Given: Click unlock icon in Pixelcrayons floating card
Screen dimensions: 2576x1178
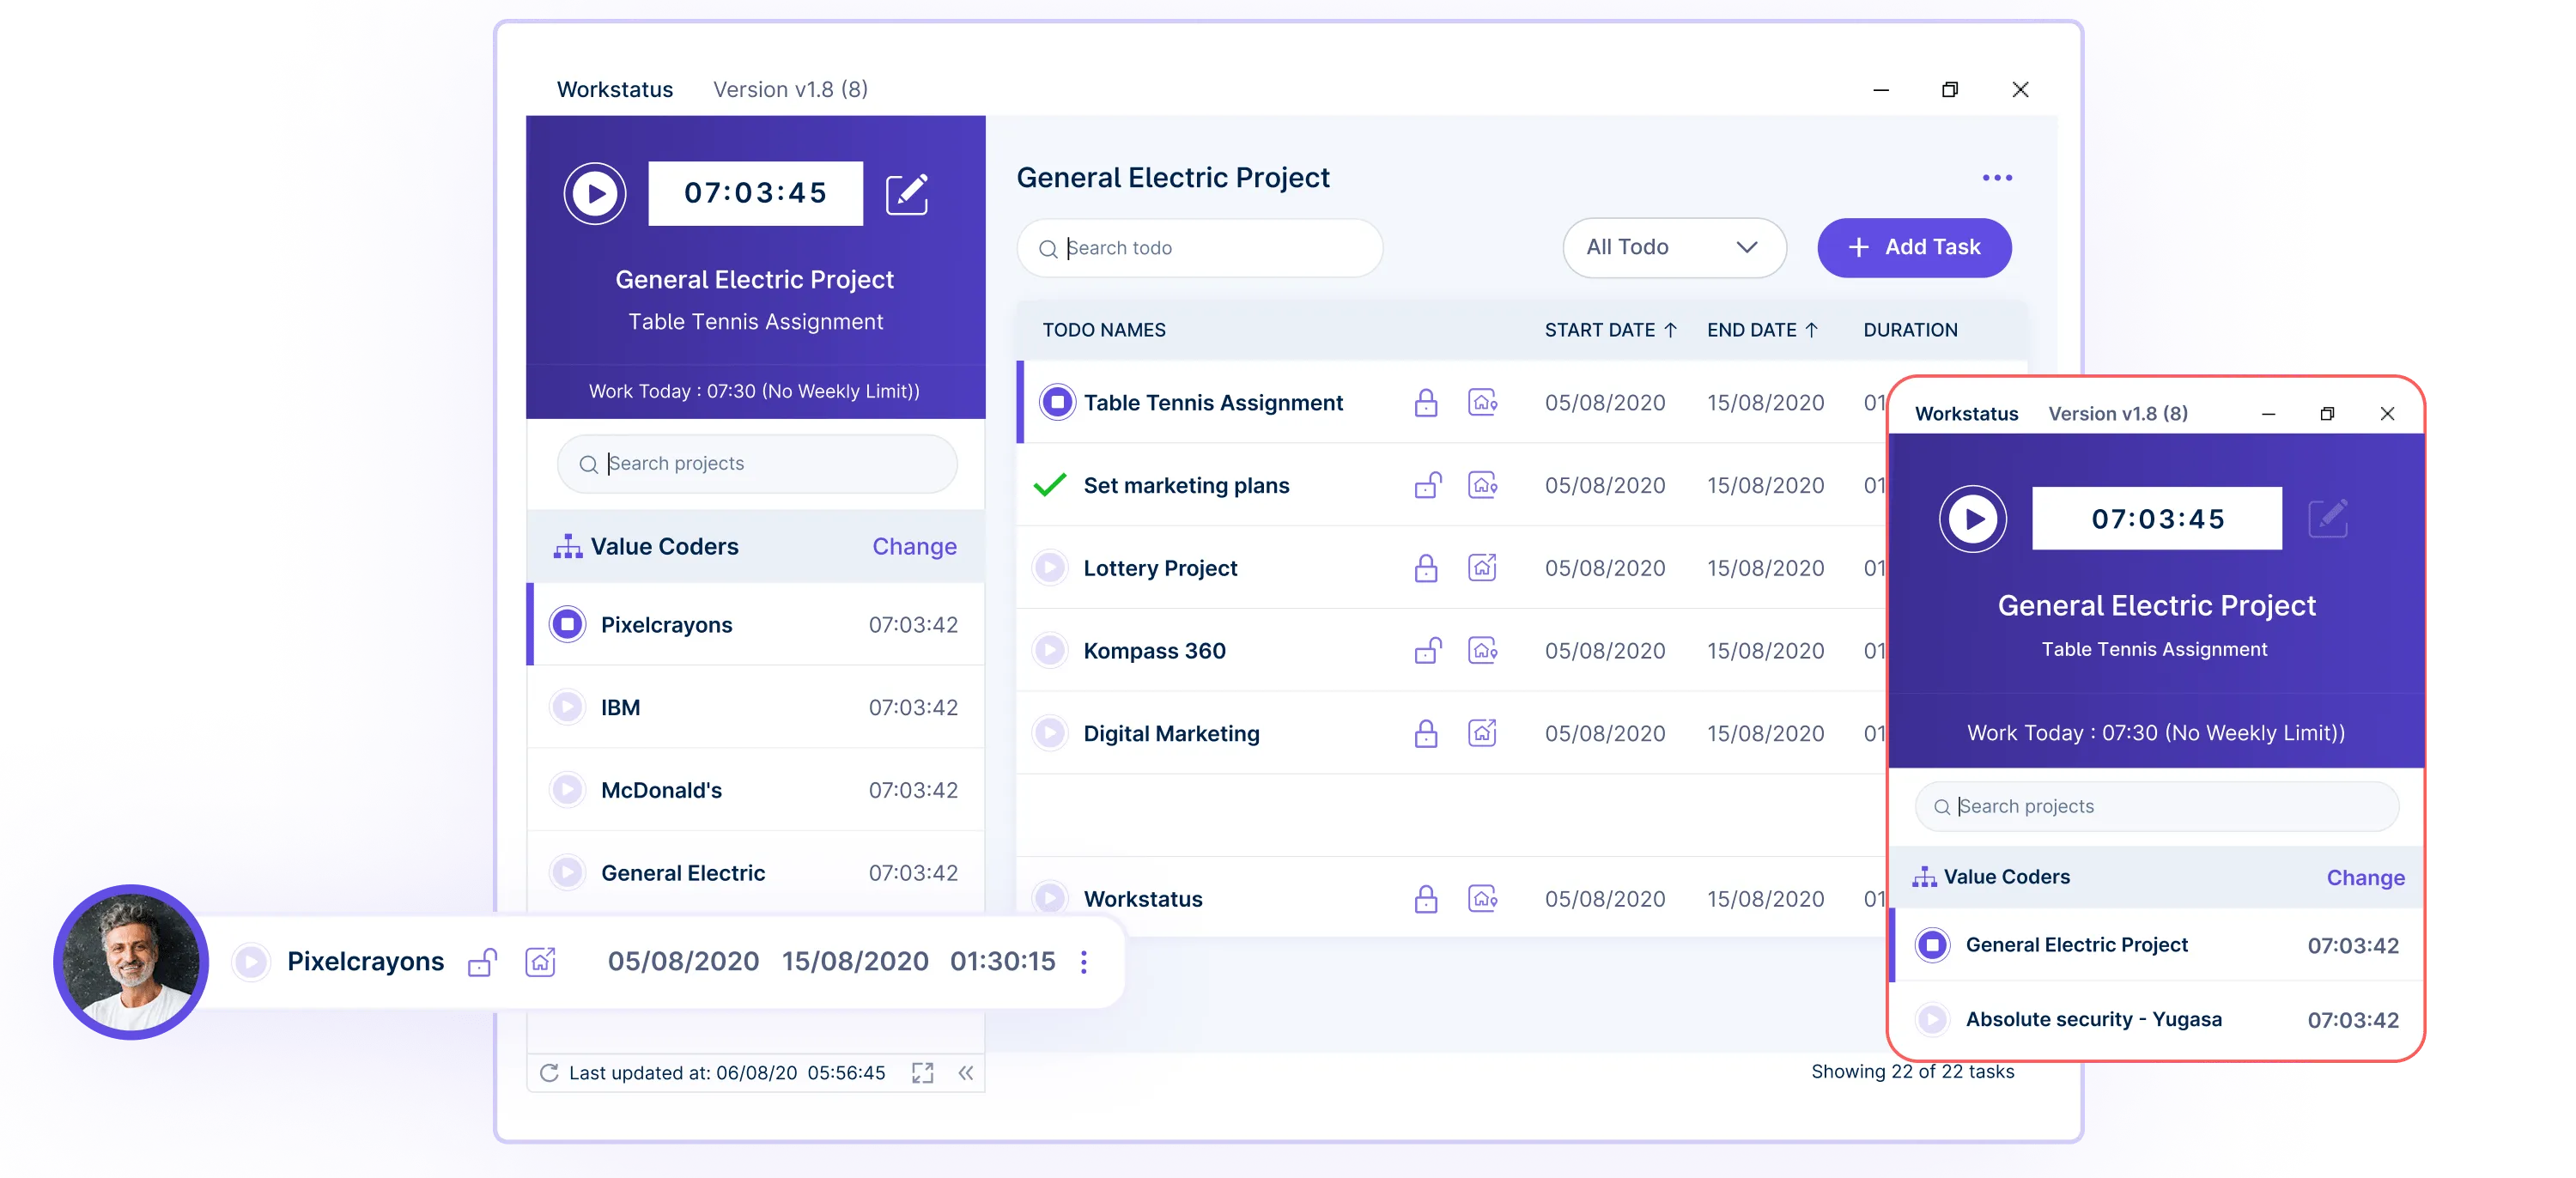Looking at the screenshot, I should click(x=482, y=962).
